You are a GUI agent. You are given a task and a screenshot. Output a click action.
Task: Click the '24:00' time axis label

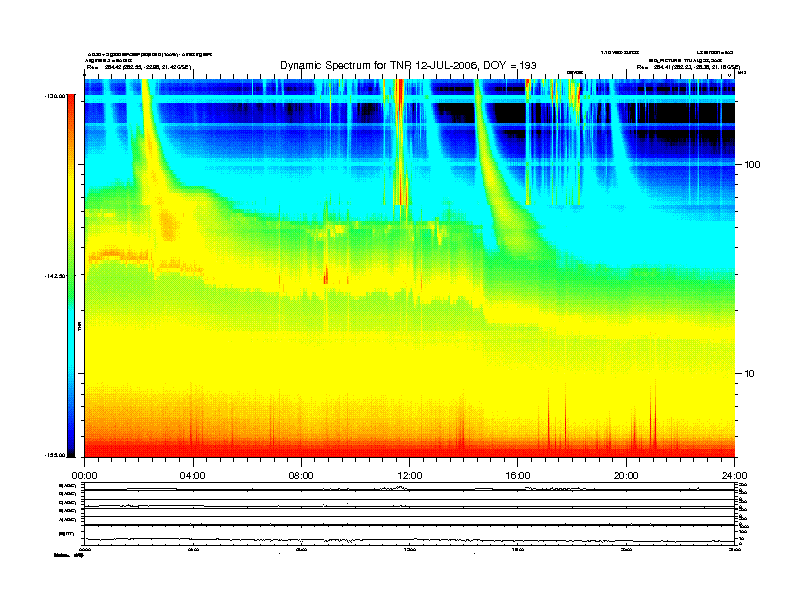point(734,476)
